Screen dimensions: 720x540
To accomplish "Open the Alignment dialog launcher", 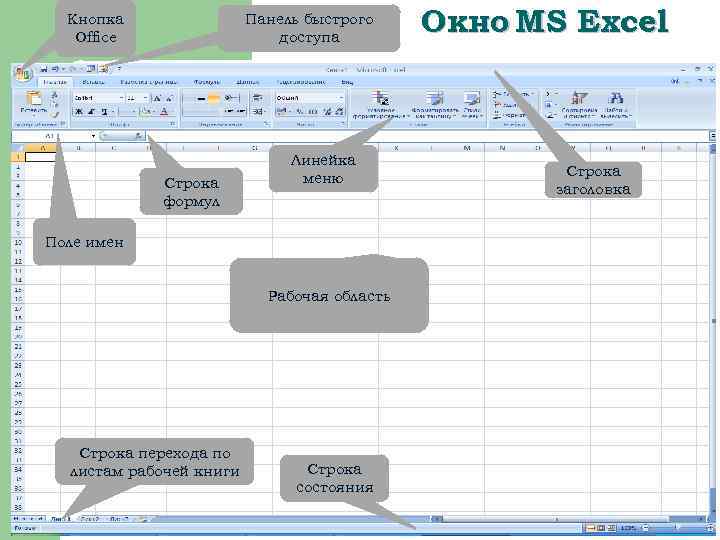I will tap(267, 124).
